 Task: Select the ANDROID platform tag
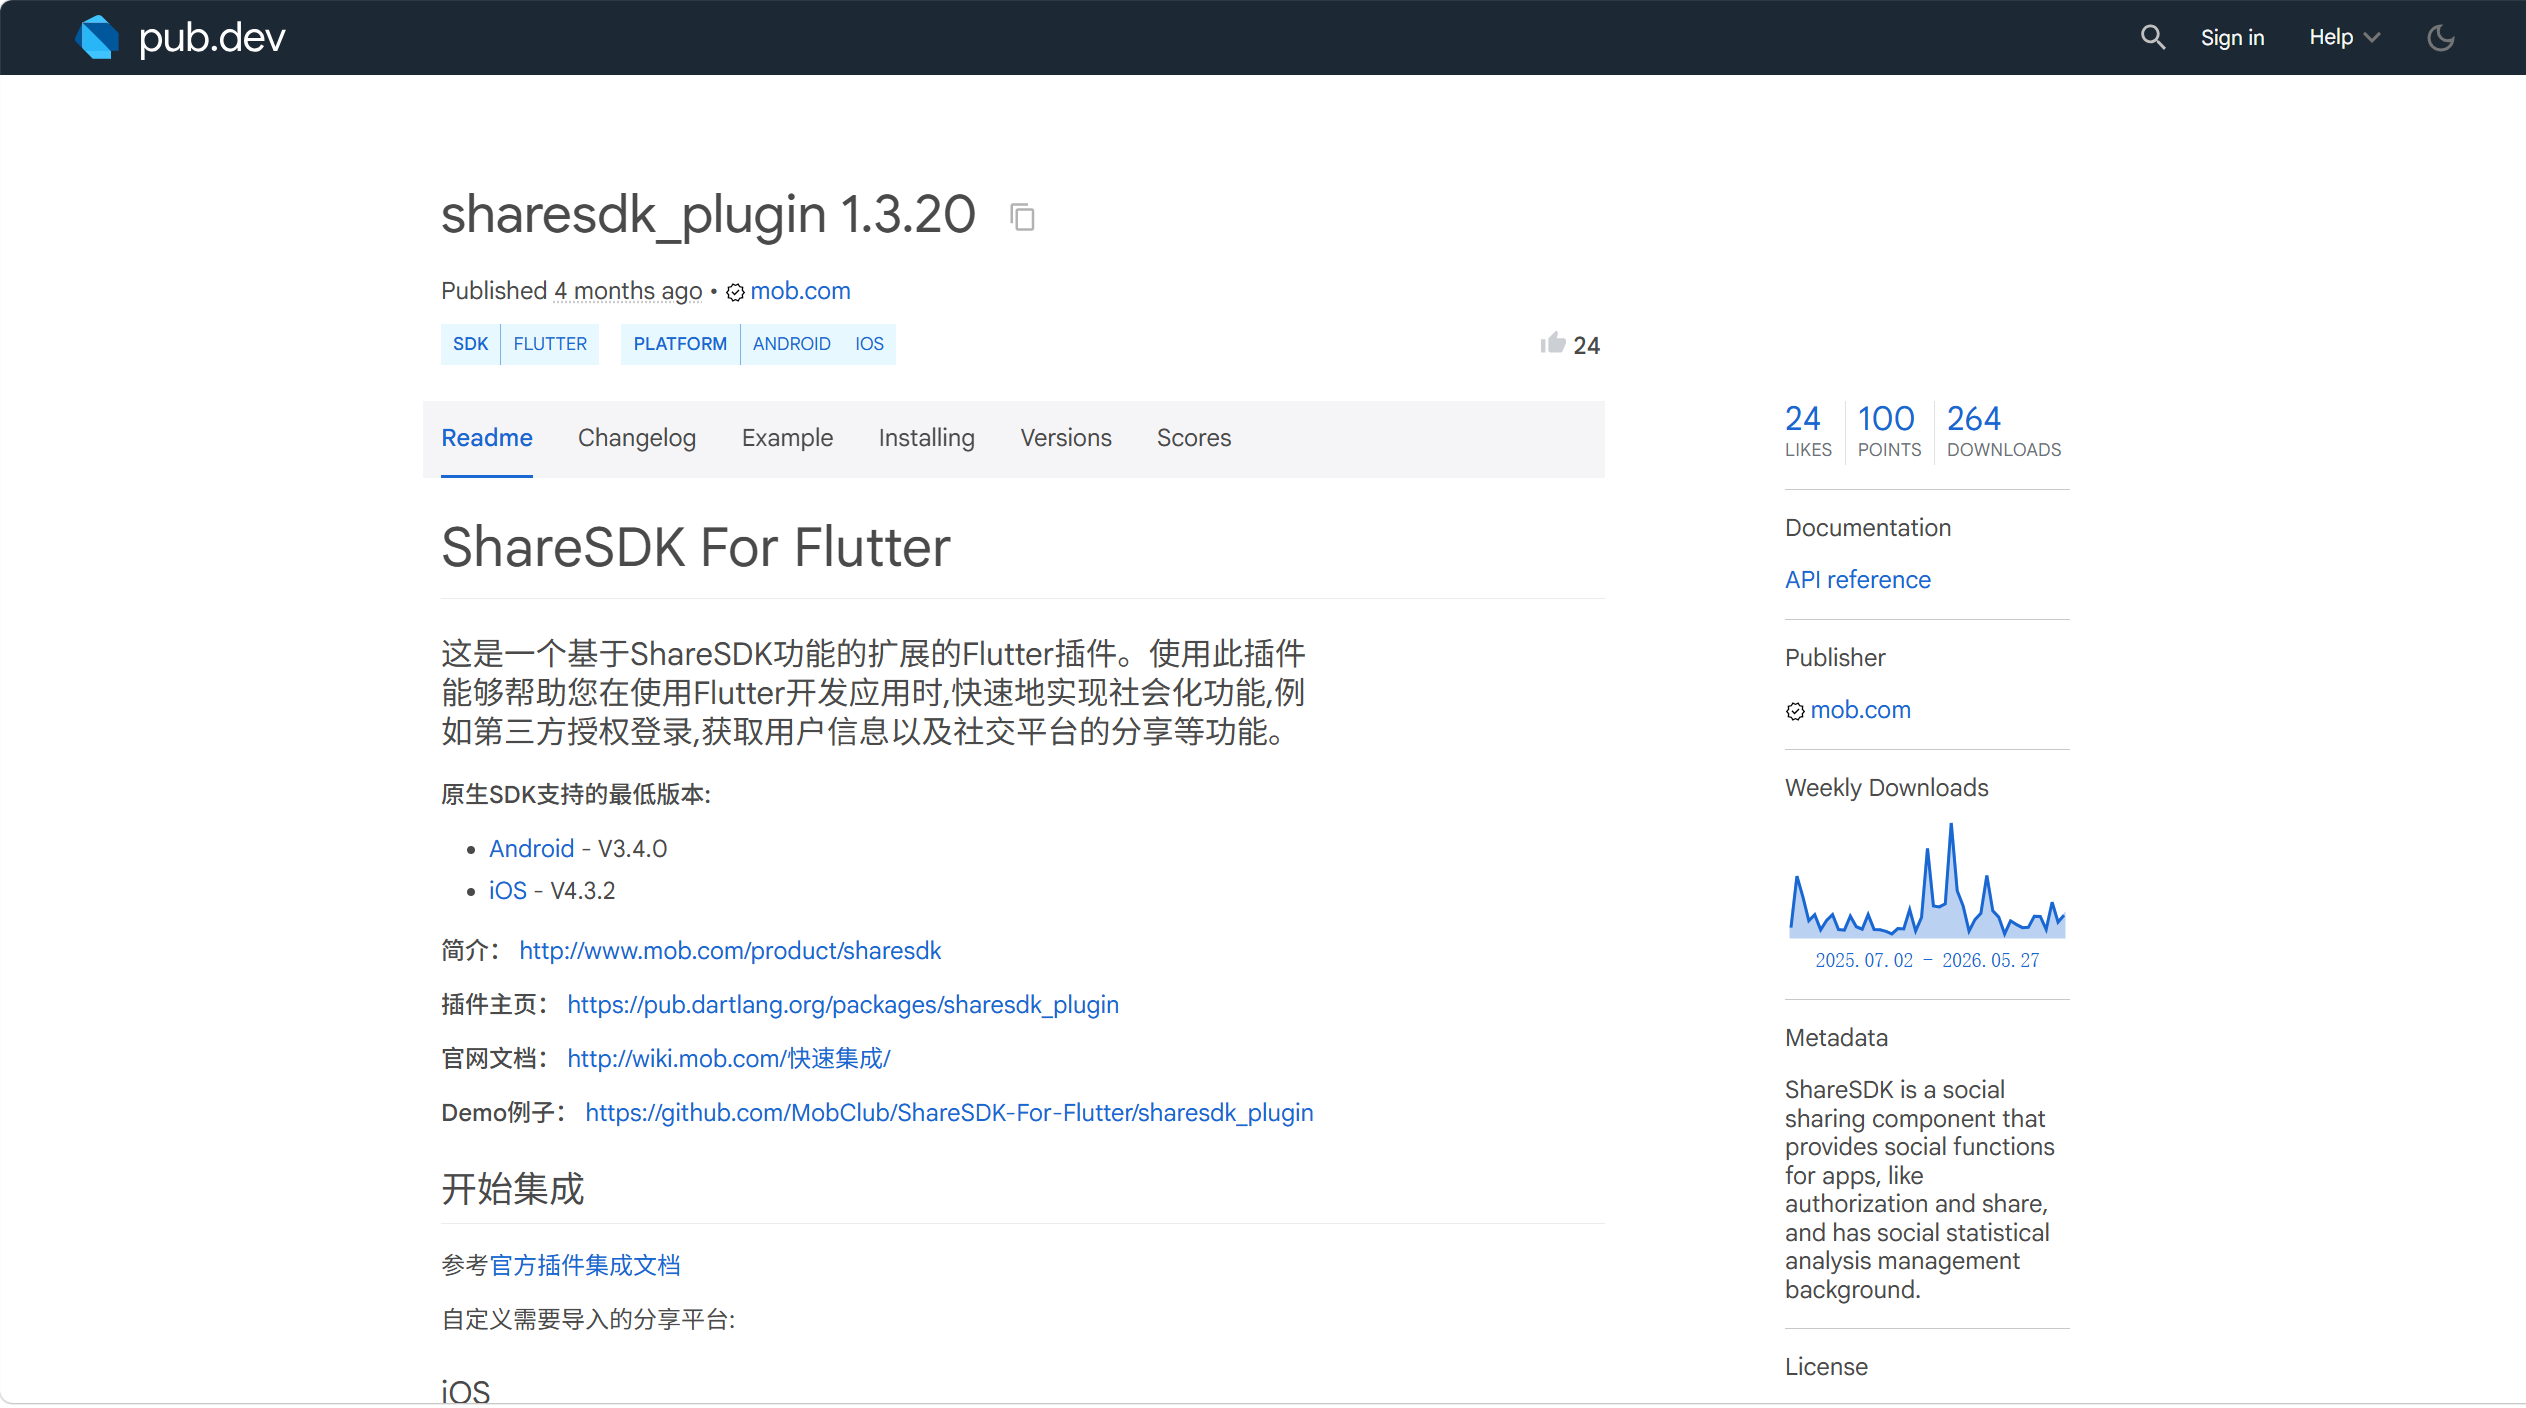pos(792,344)
